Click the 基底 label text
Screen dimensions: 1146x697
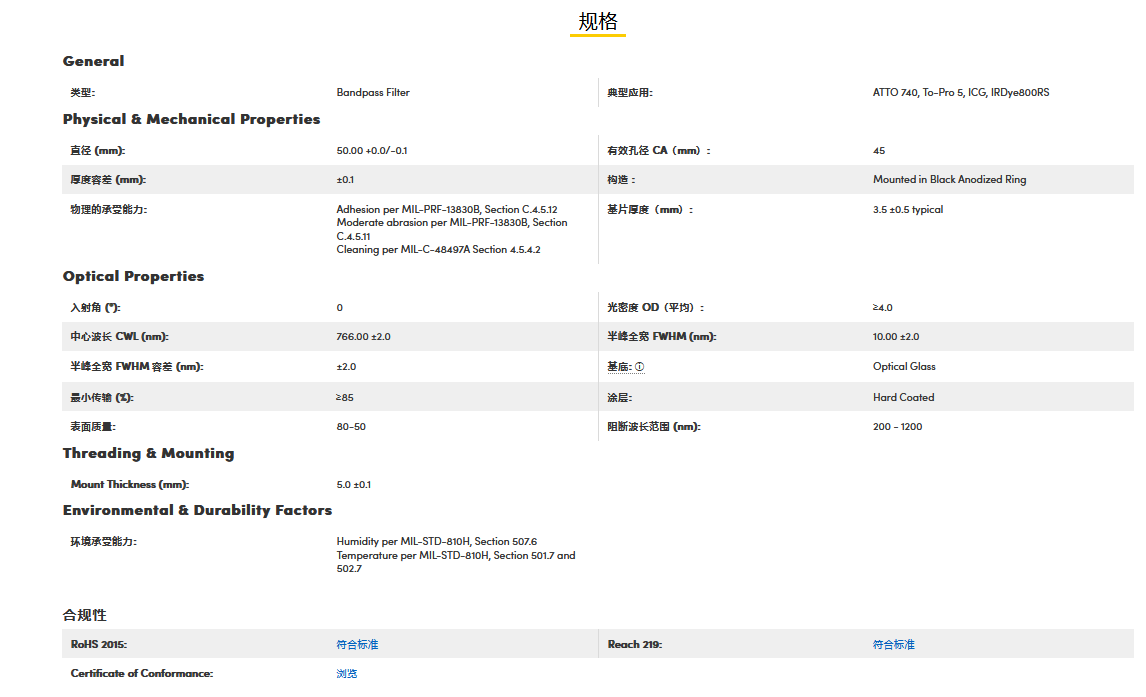(618, 367)
